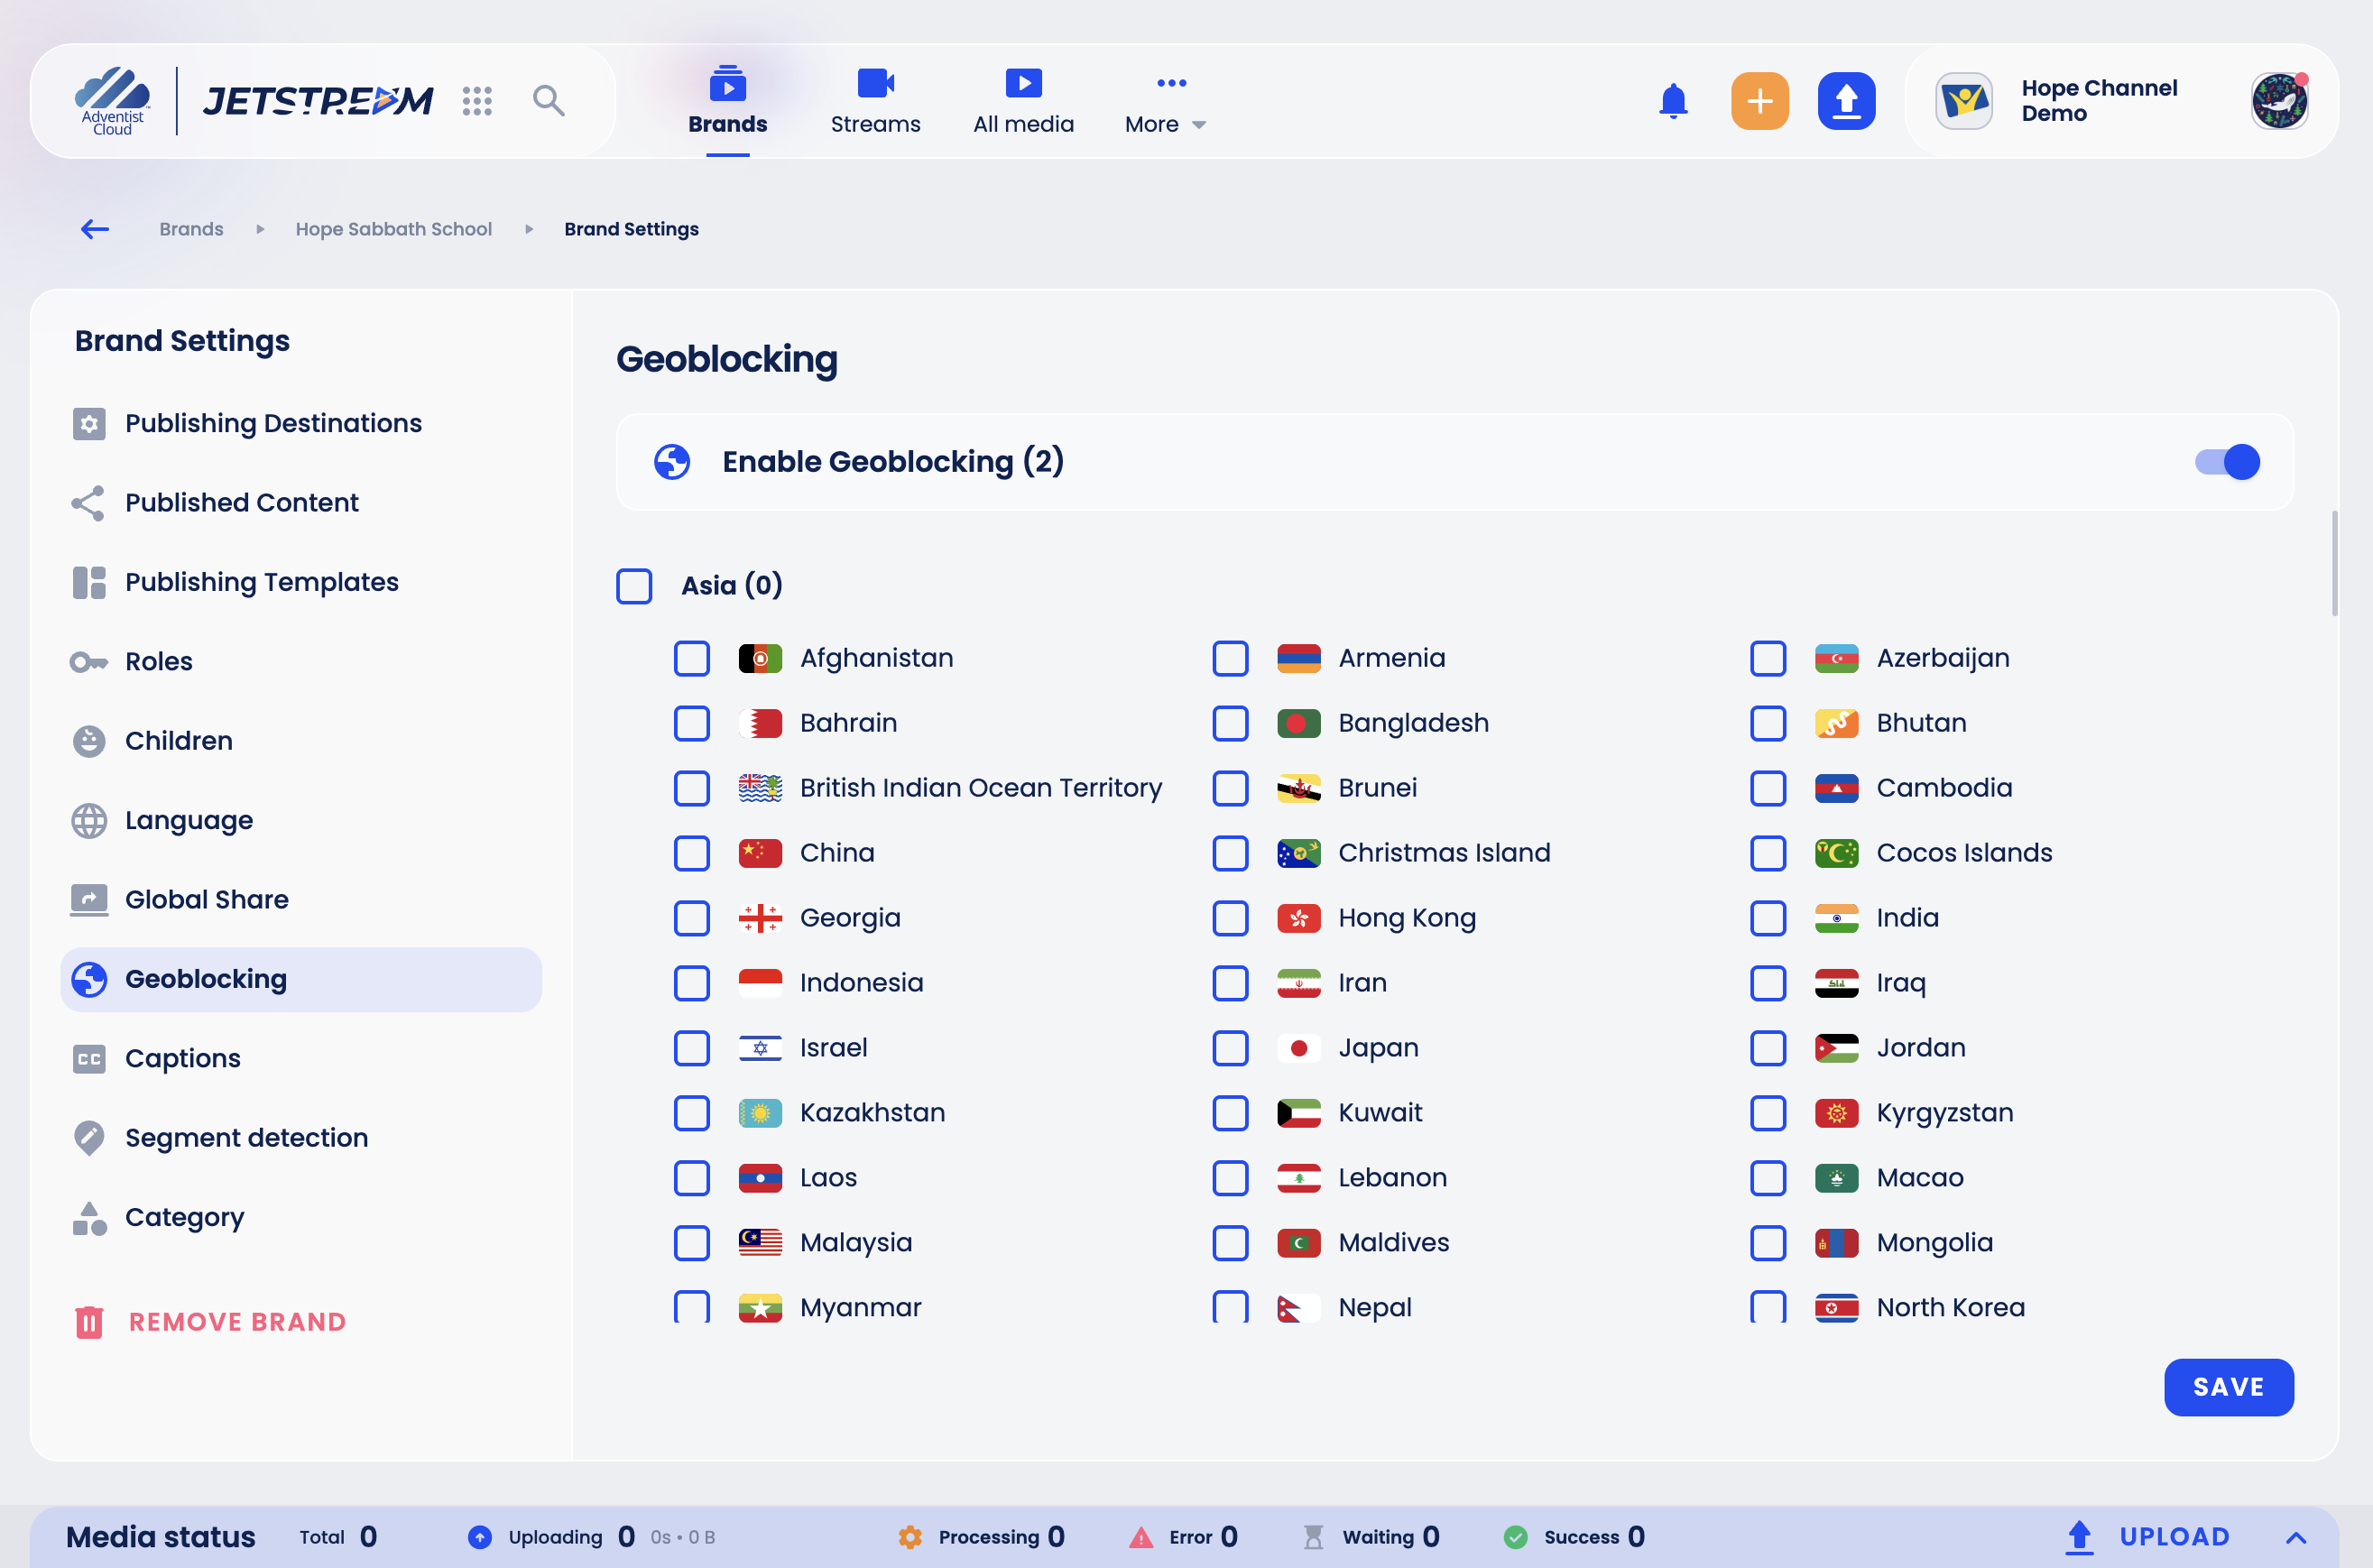The height and width of the screenshot is (1568, 2373).
Task: Check the Japan checkbox
Action: point(1230,1049)
